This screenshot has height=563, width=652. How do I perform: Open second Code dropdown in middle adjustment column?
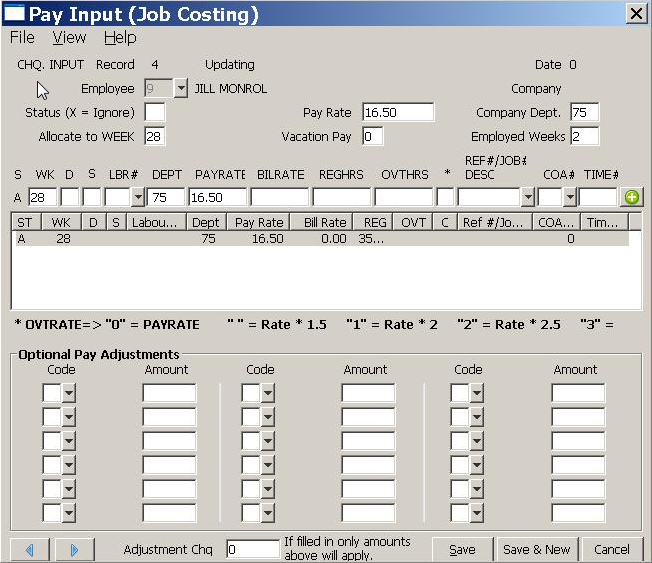tap(268, 417)
